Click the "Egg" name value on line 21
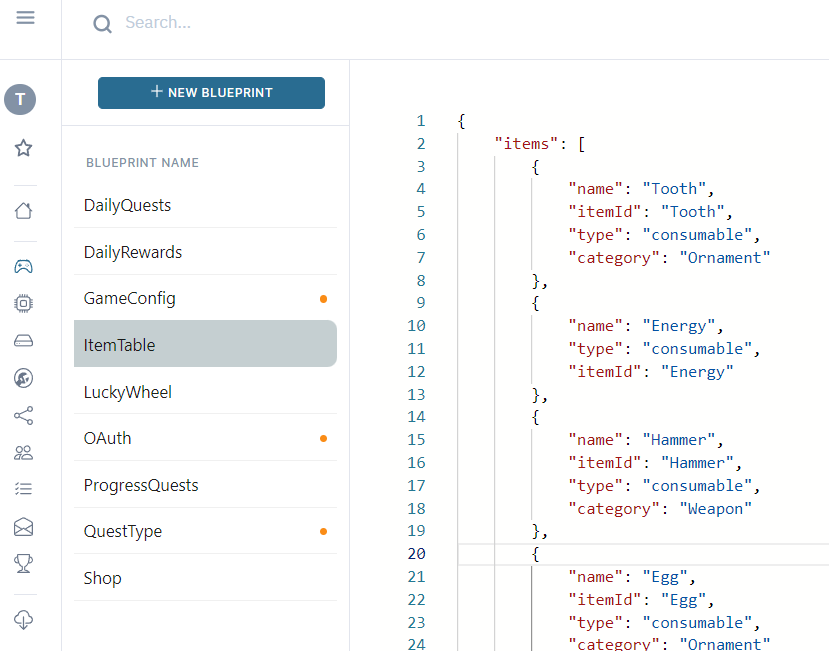The width and height of the screenshot is (829, 651). (x=665, y=577)
